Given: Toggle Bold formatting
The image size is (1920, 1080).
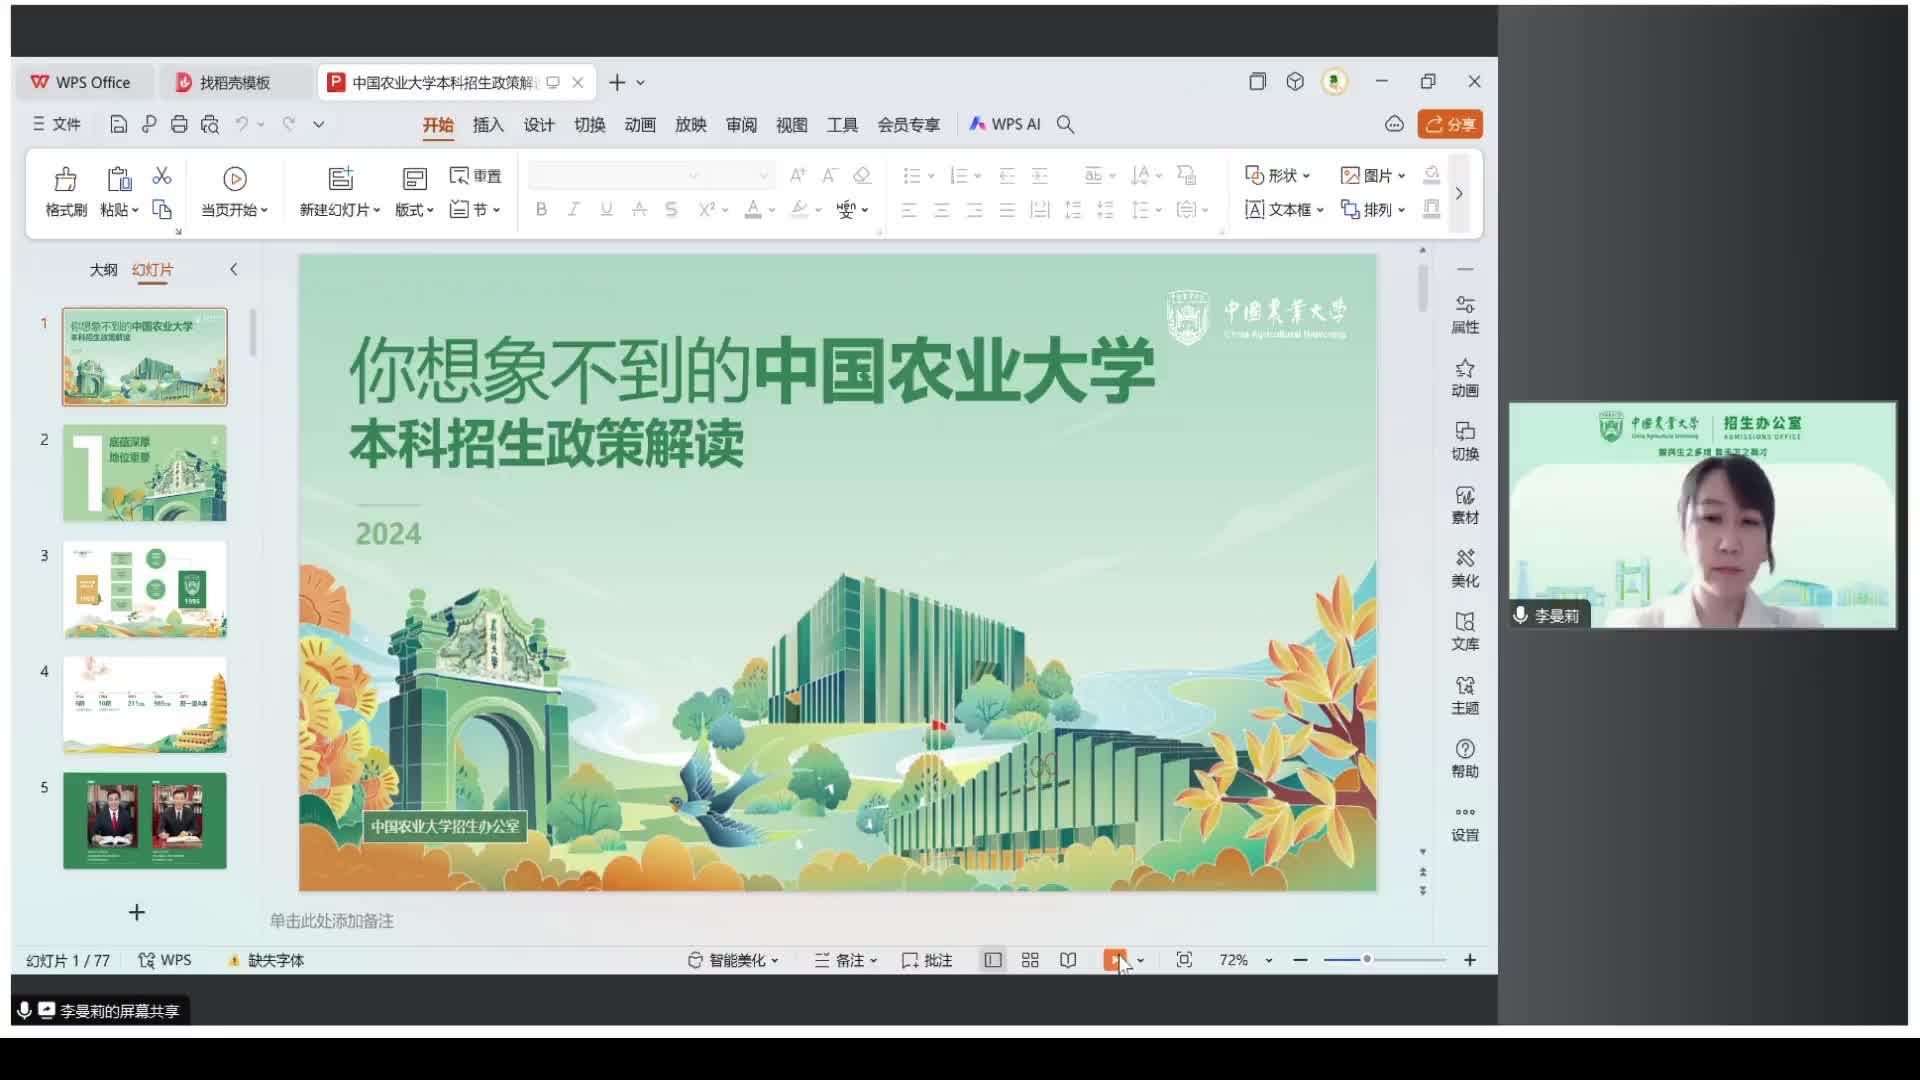Looking at the screenshot, I should pos(541,209).
